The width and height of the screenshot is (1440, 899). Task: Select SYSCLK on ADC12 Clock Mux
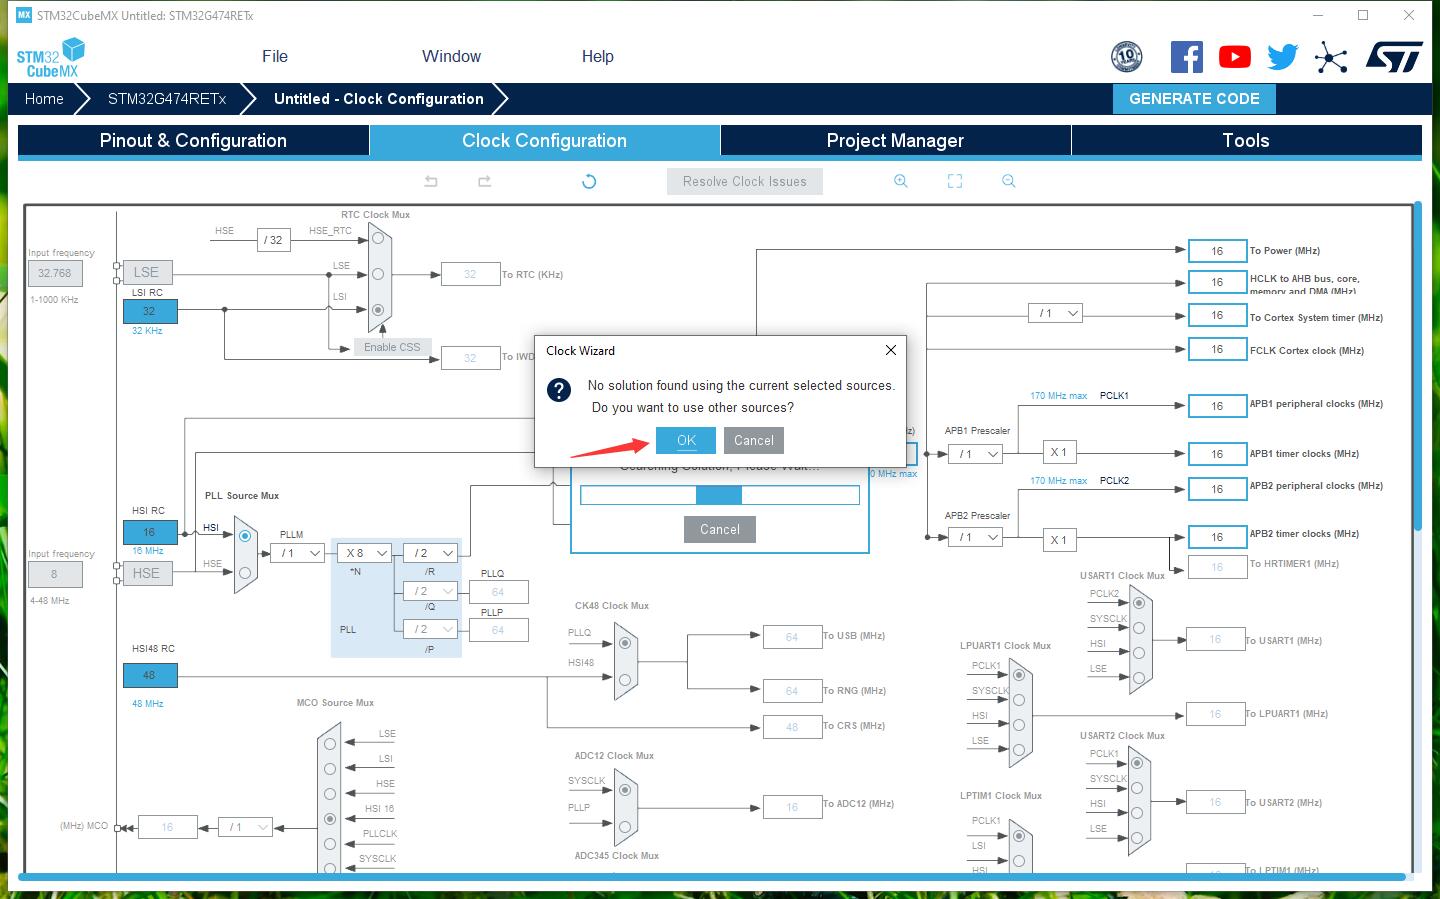click(x=625, y=790)
